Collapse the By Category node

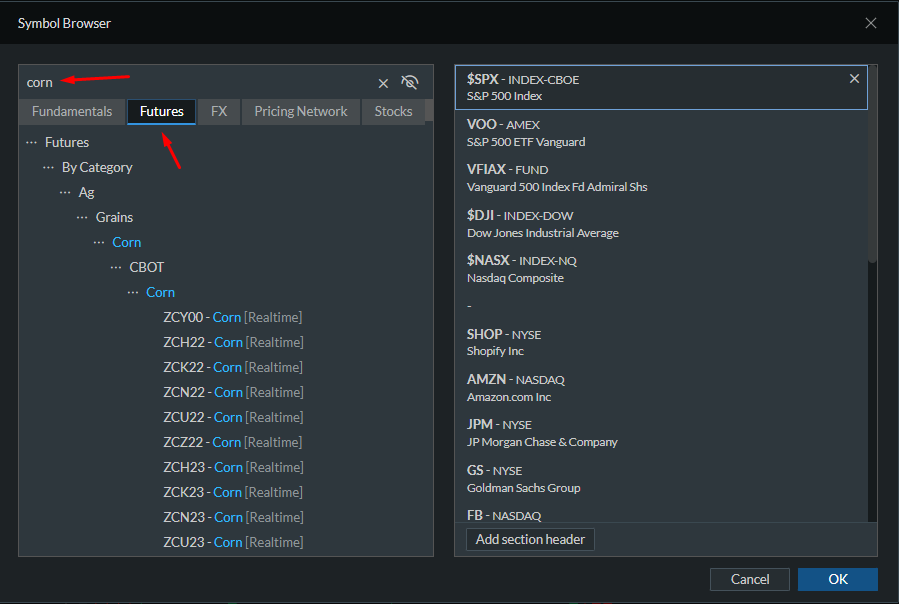tap(48, 167)
